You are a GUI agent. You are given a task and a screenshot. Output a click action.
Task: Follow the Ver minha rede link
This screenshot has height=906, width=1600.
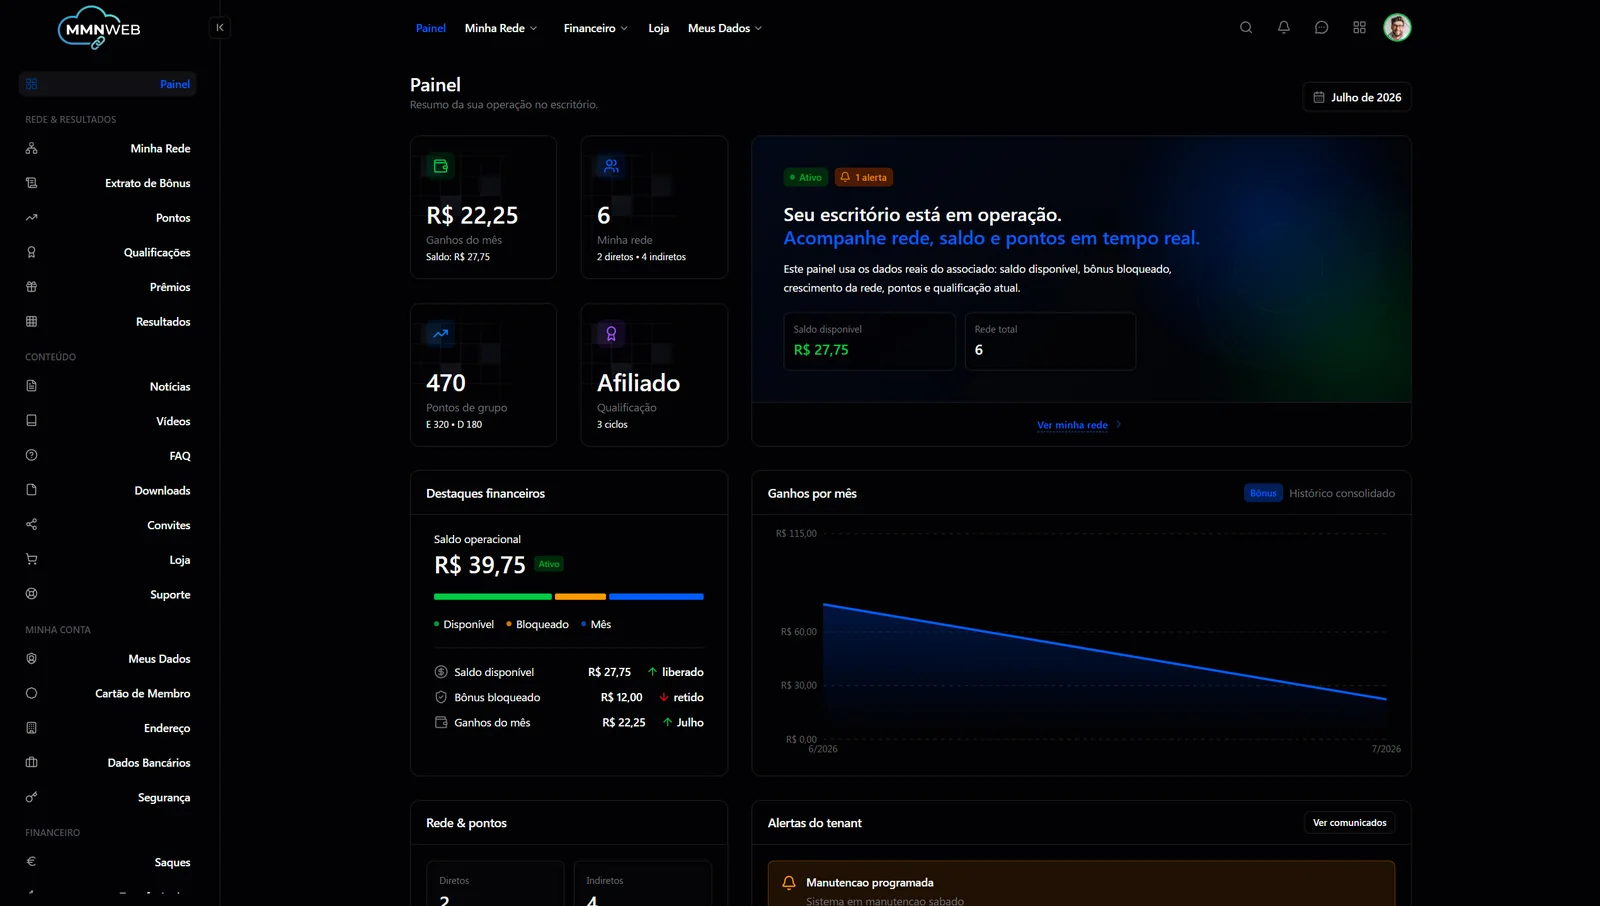coord(1079,425)
